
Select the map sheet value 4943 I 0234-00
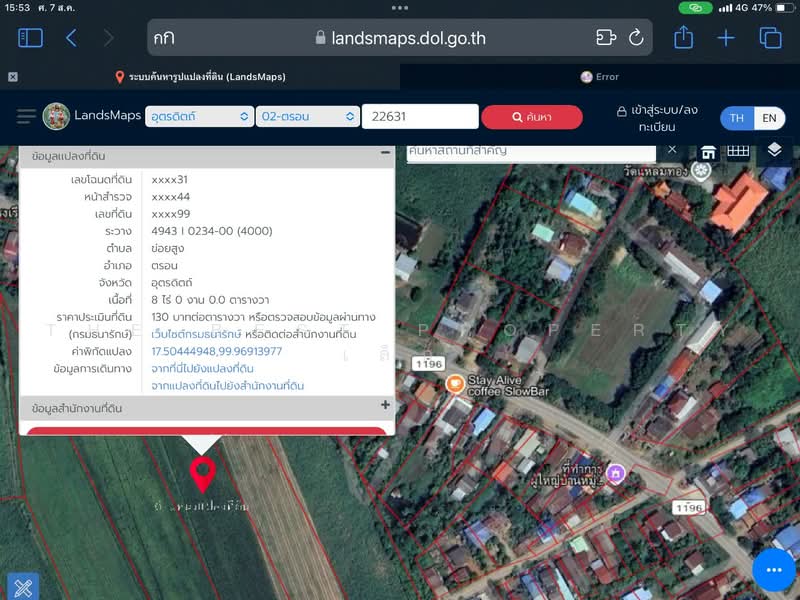pyautogui.click(x=212, y=231)
